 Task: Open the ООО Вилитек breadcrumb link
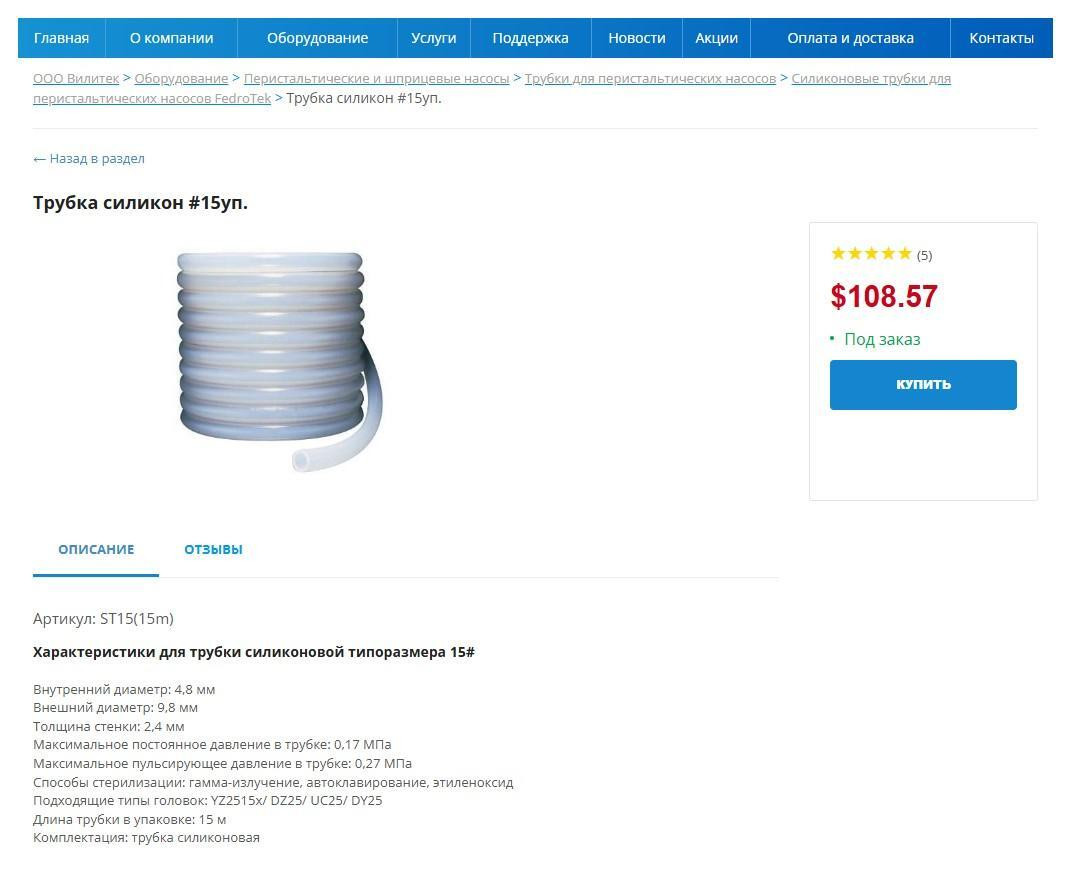coord(76,79)
